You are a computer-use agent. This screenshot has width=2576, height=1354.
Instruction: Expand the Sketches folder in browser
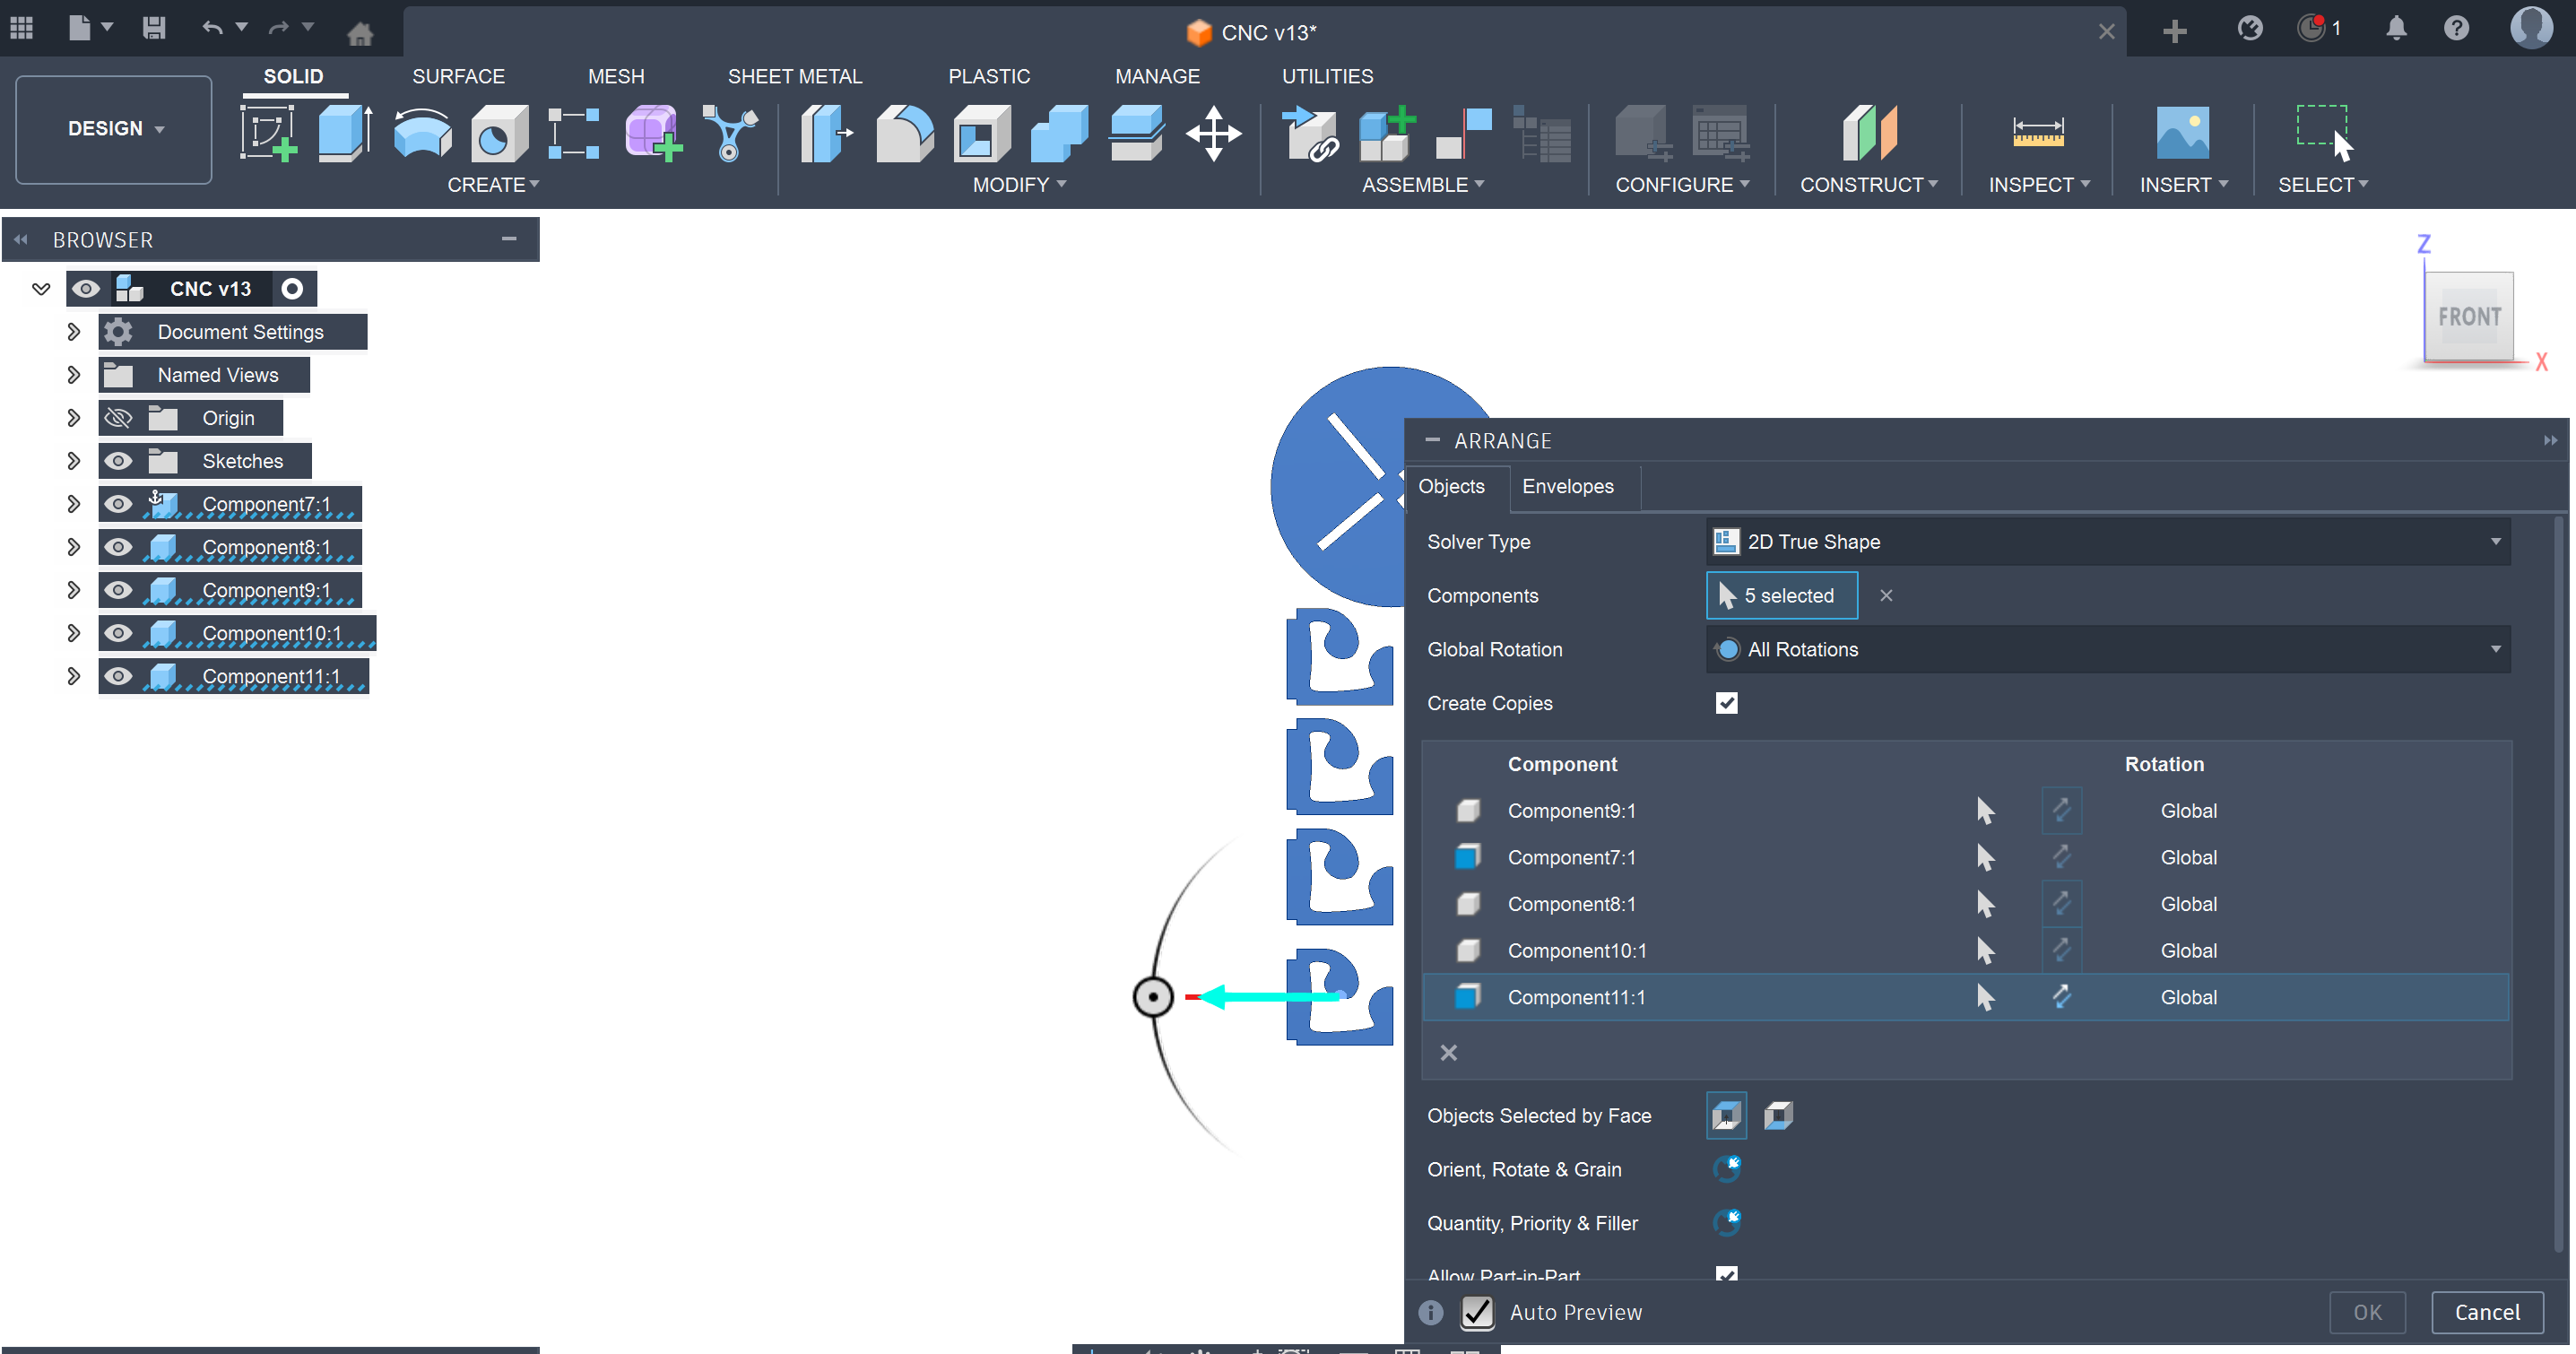73,461
